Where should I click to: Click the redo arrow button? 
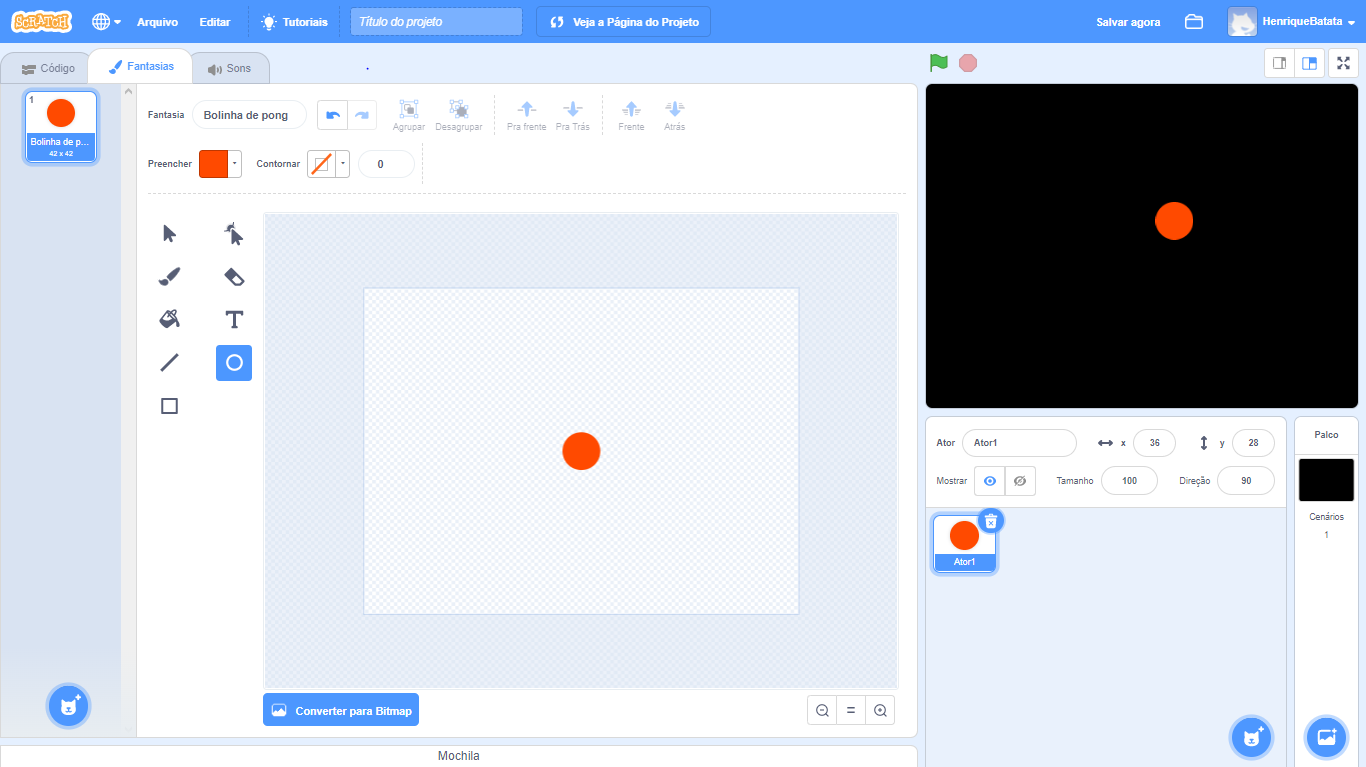362,115
